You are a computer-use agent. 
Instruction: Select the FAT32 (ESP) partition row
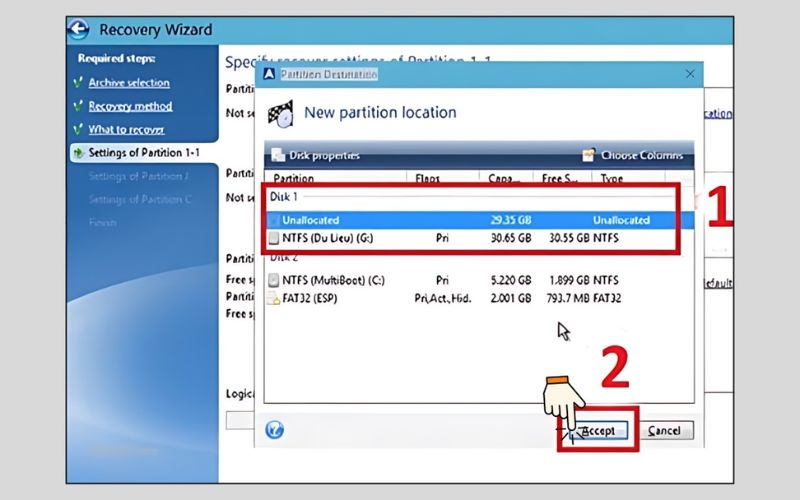[x=479, y=298]
